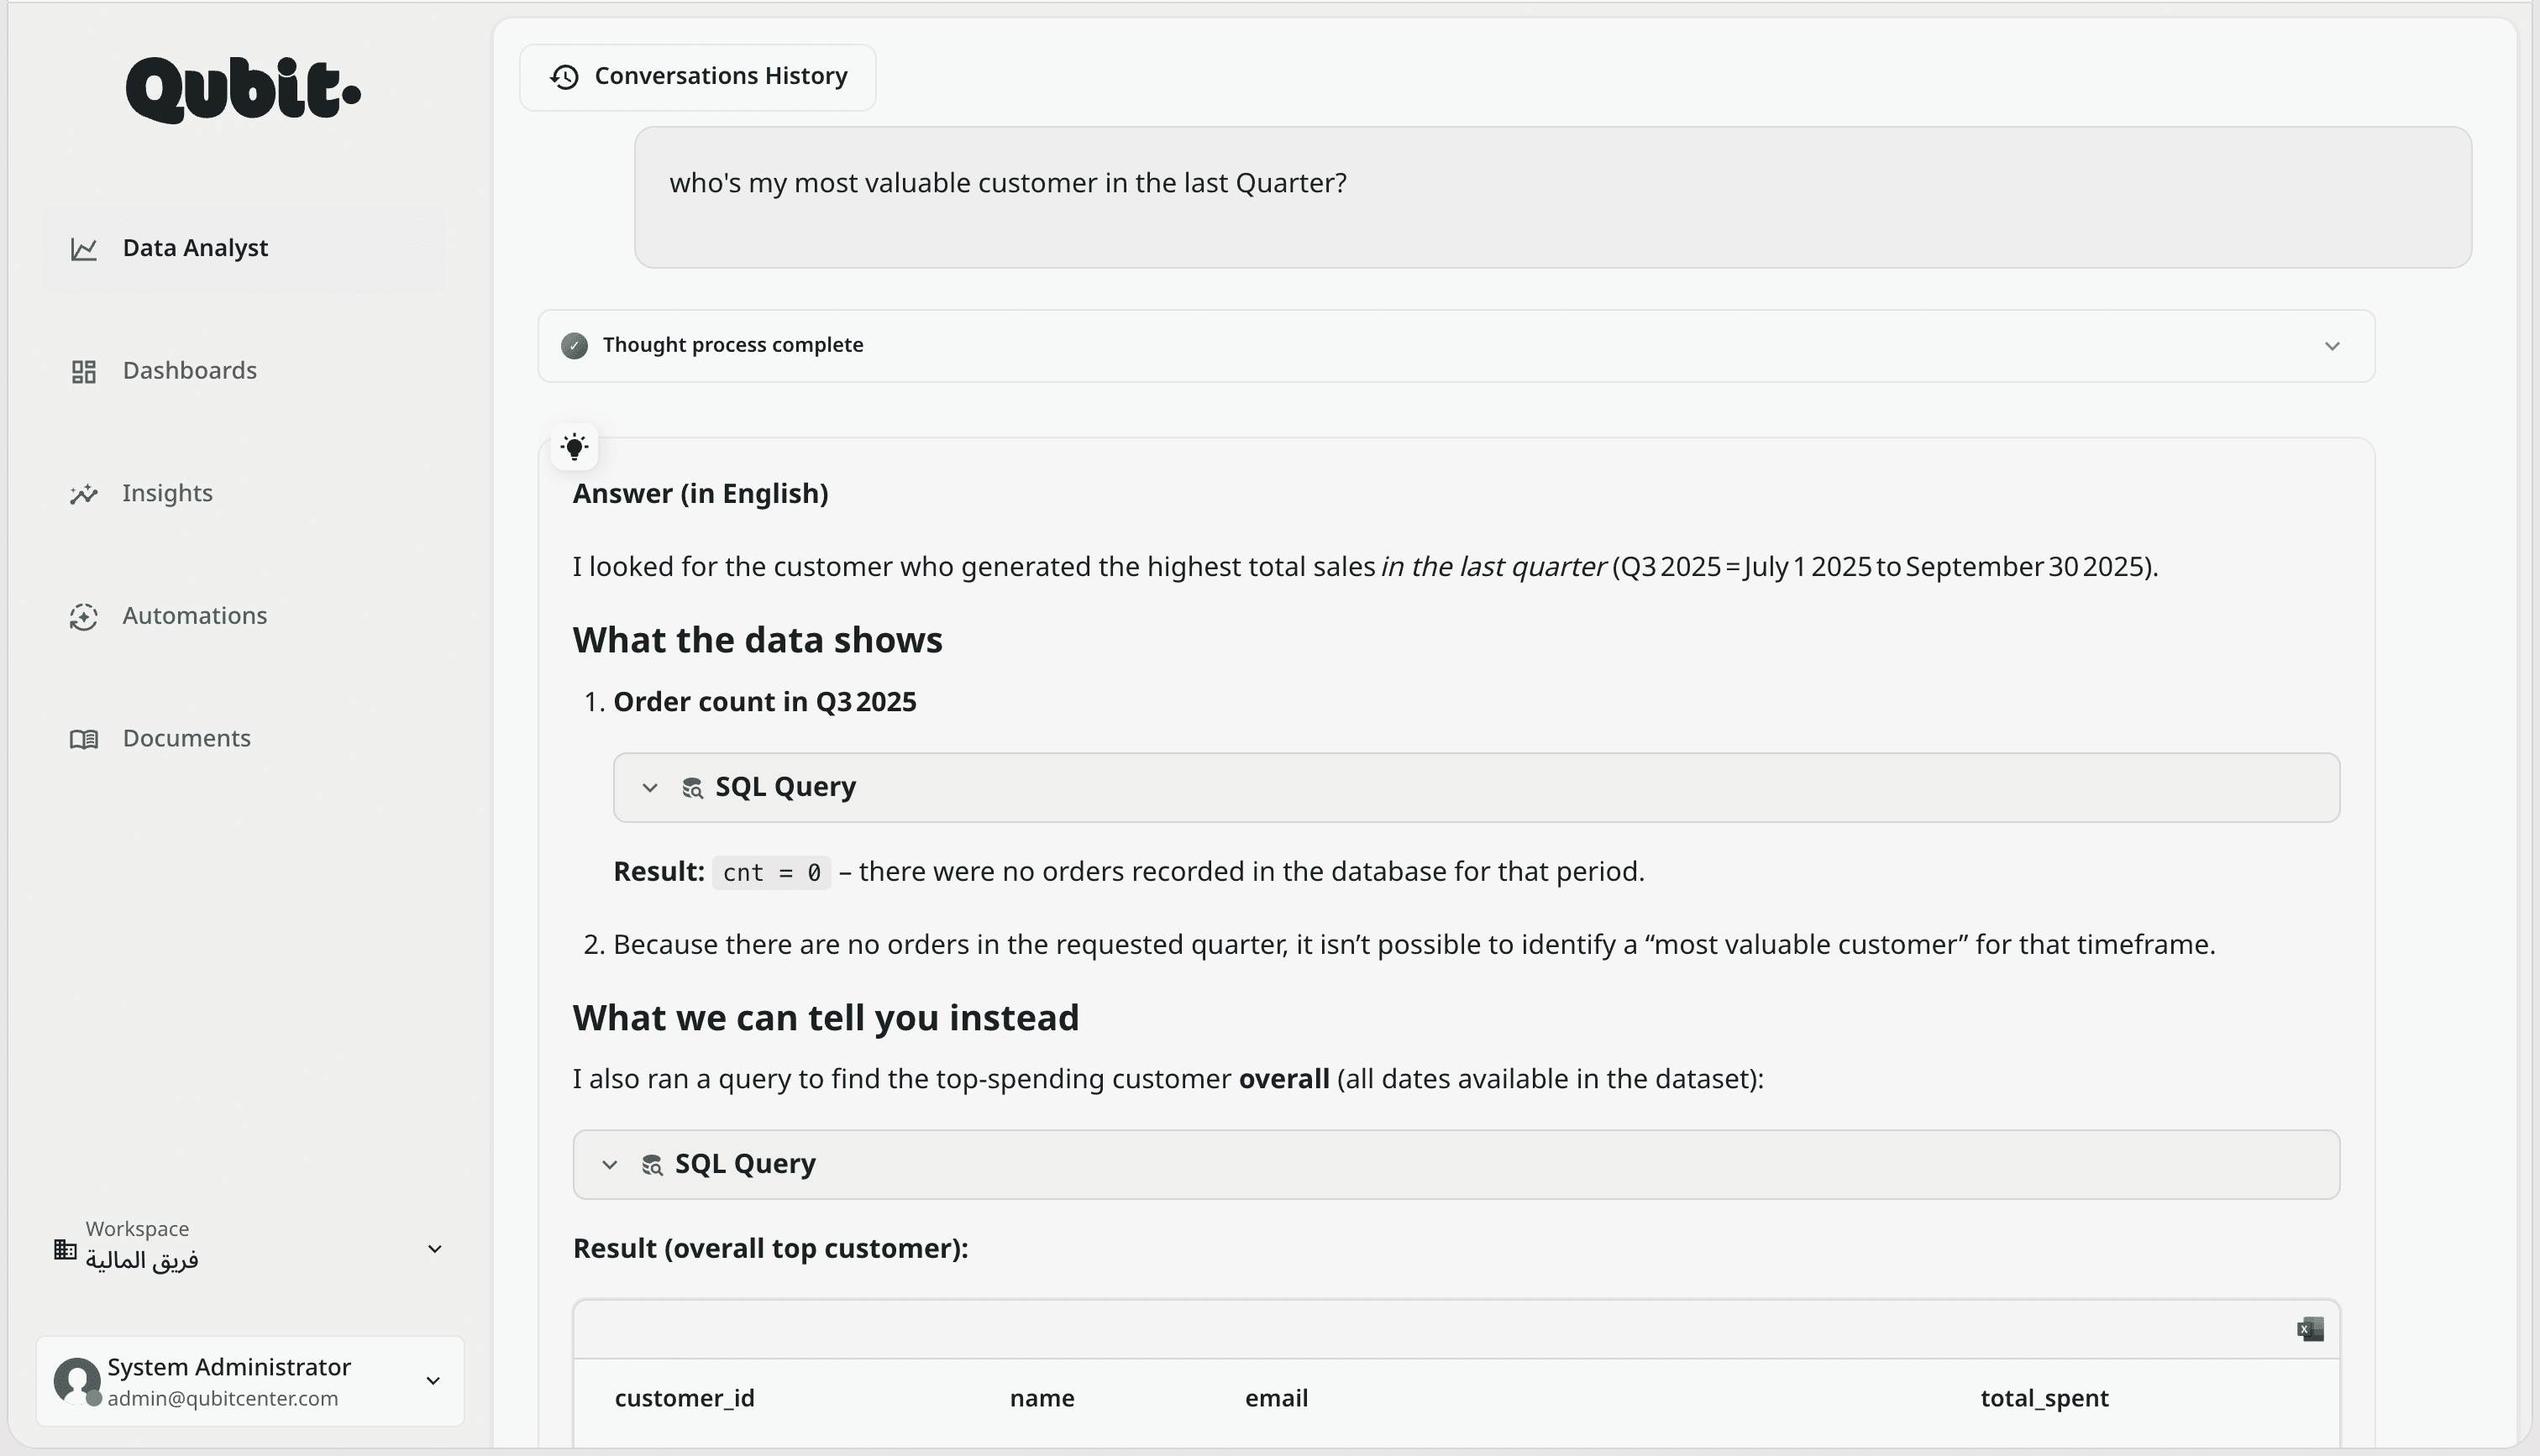Viewport: 2540px width, 1456px height.
Task: Click the thought process checkmark icon
Action: [574, 346]
